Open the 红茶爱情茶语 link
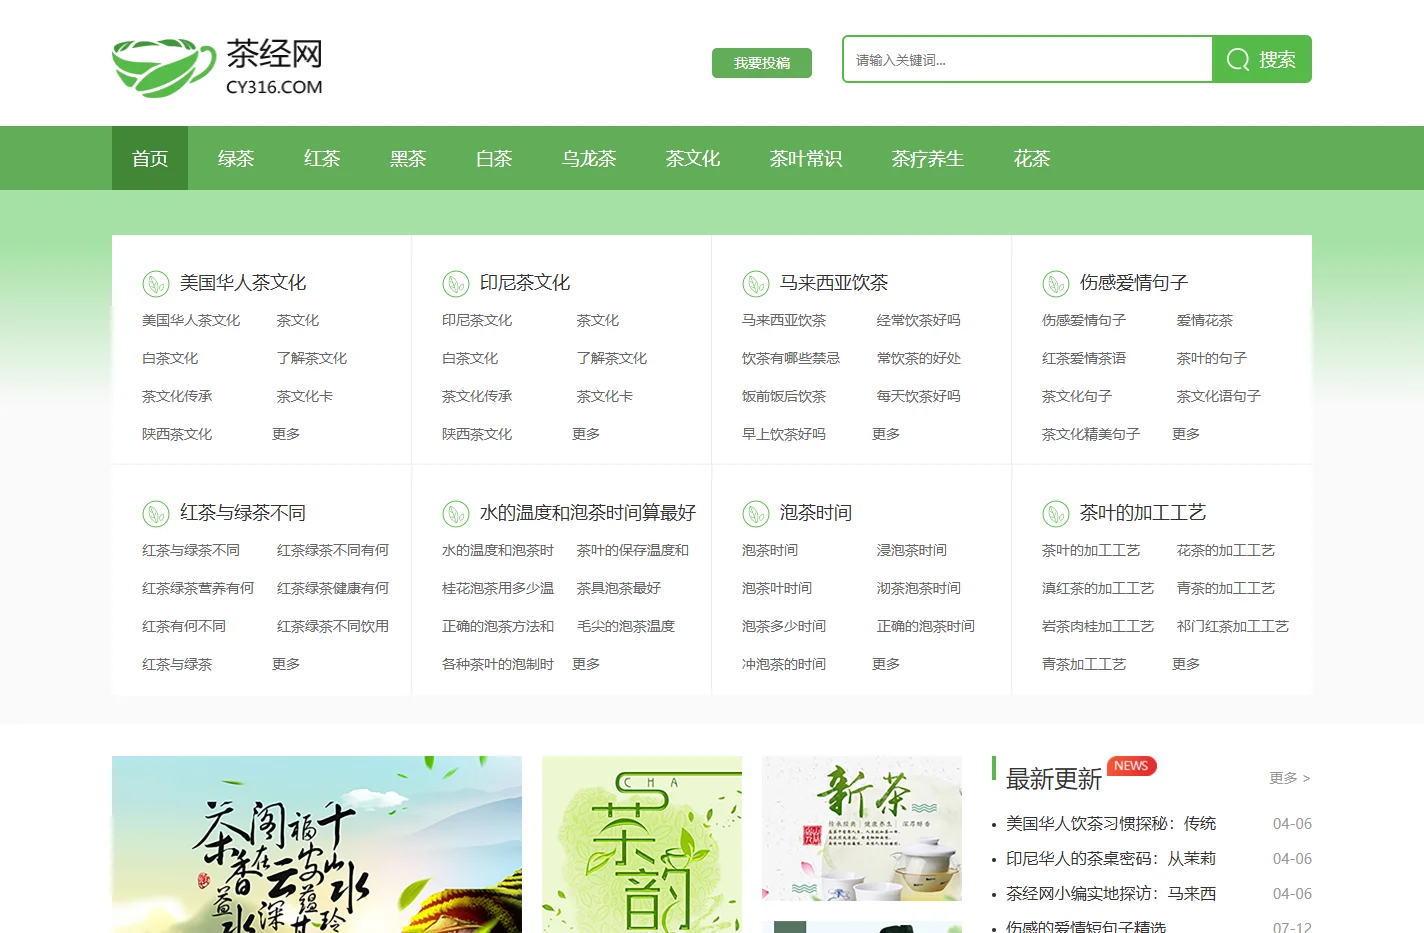Image resolution: width=1424 pixels, height=933 pixels. (x=1084, y=358)
